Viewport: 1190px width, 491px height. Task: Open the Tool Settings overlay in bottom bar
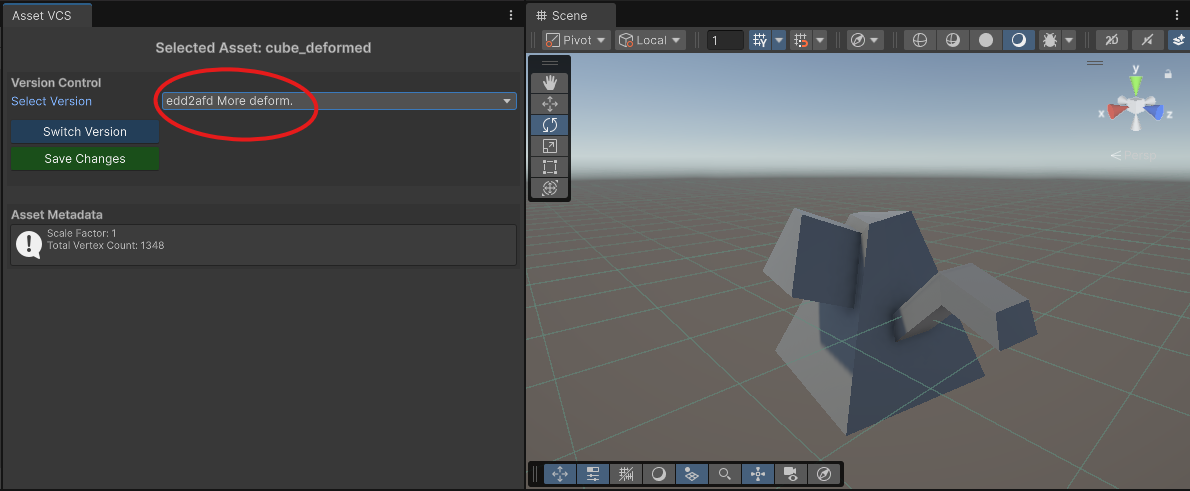pyautogui.click(x=593, y=474)
